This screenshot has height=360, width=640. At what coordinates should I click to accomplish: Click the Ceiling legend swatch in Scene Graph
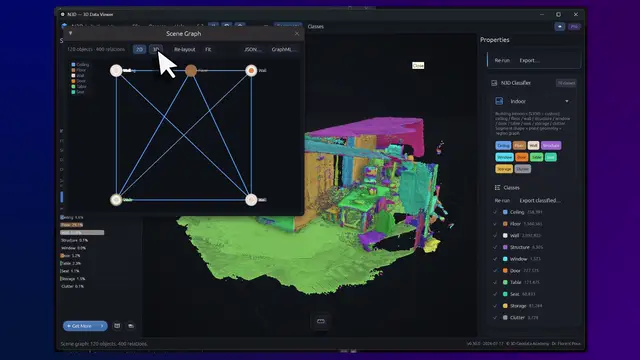point(73,64)
